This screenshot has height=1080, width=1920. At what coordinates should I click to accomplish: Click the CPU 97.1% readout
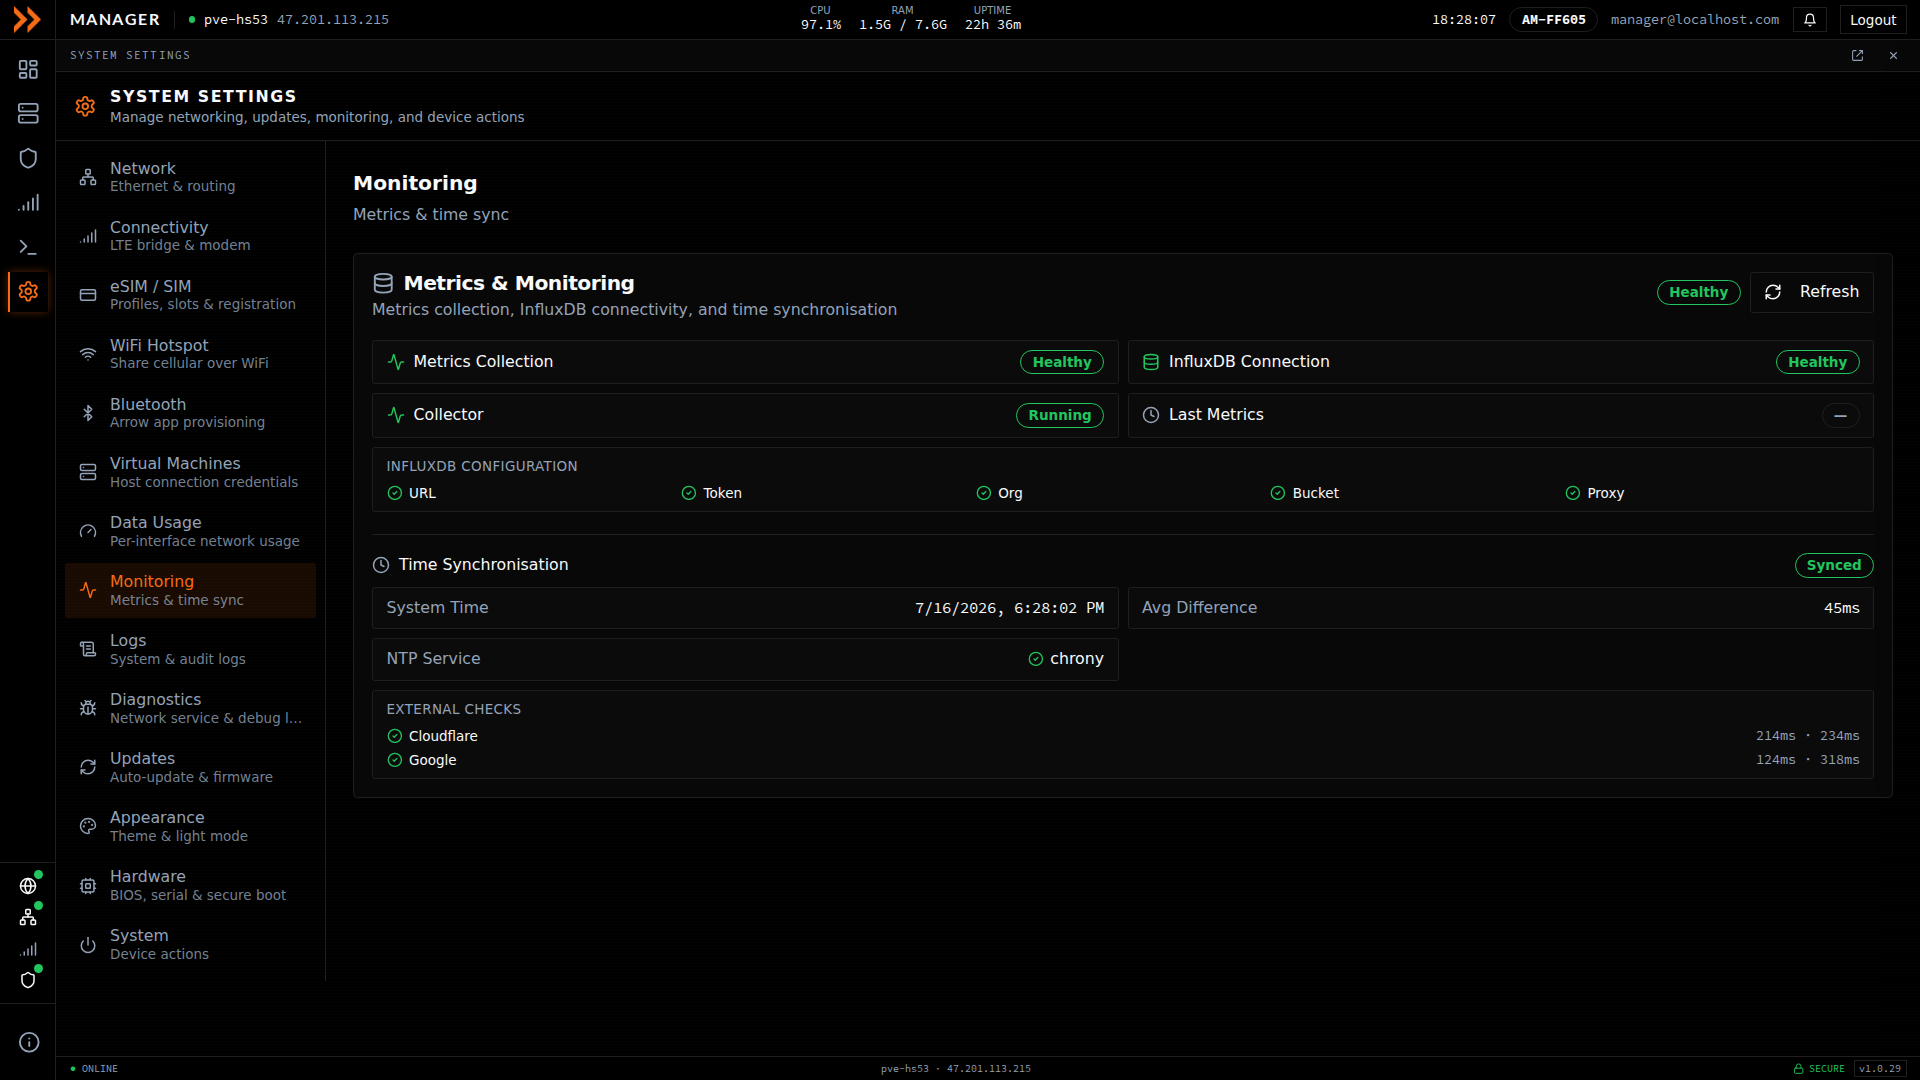[820, 19]
